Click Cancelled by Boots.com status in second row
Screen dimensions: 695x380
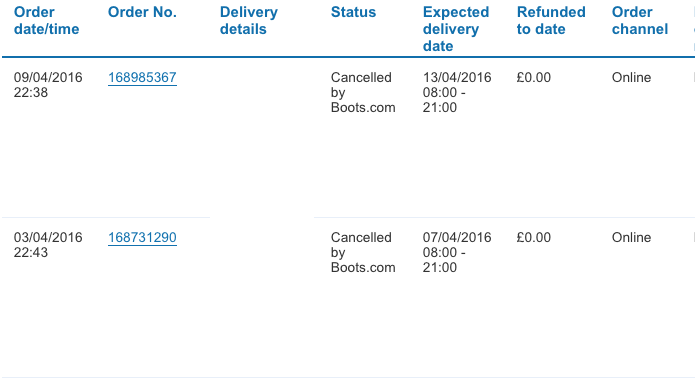click(363, 252)
